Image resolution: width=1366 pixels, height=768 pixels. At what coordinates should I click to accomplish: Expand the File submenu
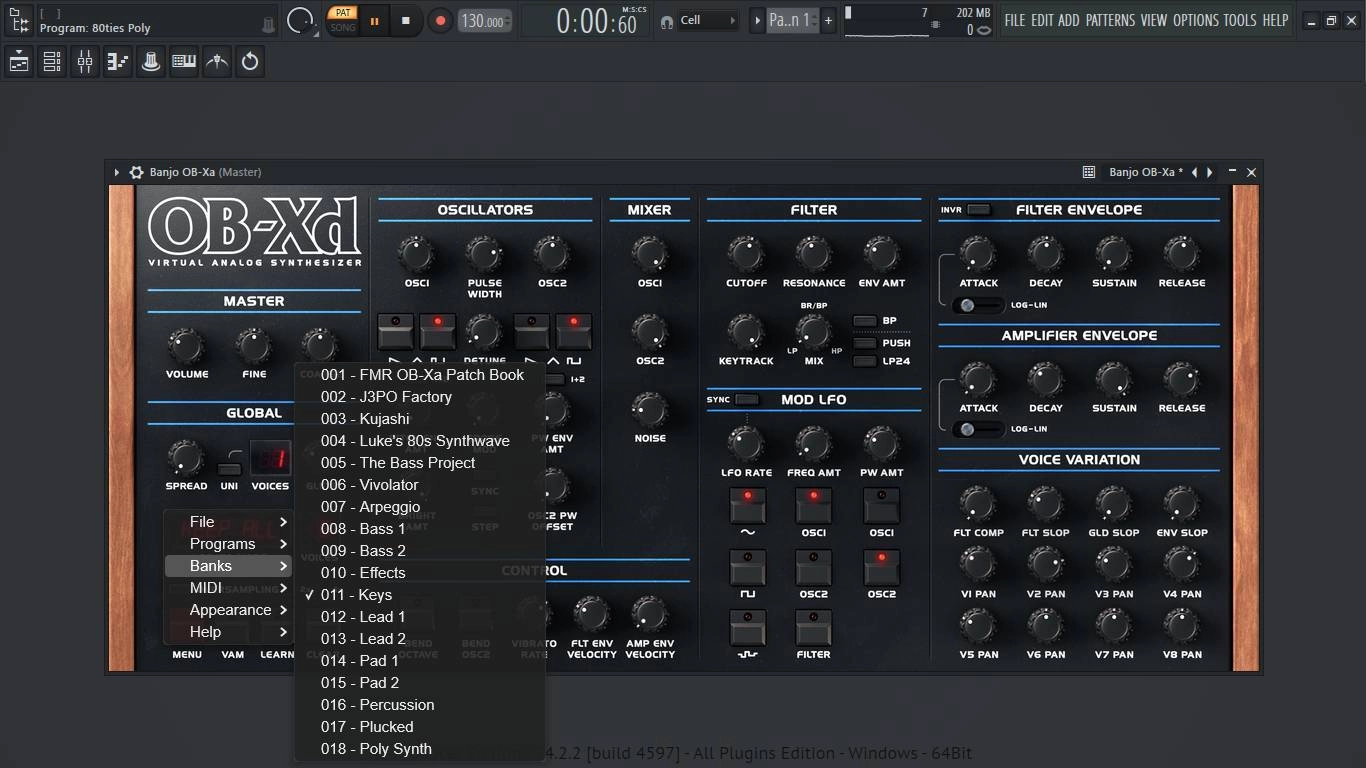pos(228,522)
